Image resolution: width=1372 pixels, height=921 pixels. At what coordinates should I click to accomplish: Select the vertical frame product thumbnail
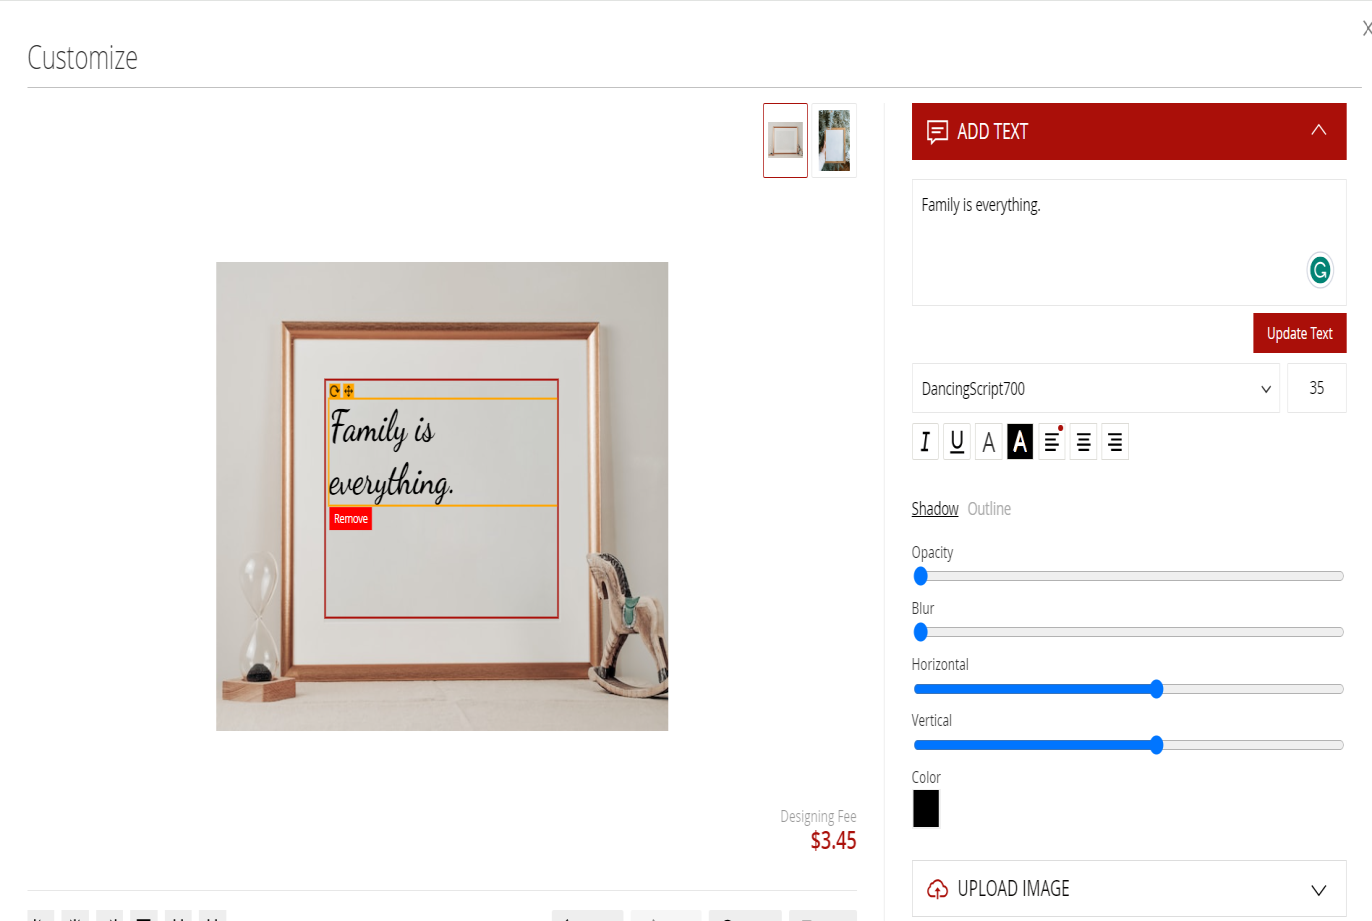pyautogui.click(x=834, y=140)
